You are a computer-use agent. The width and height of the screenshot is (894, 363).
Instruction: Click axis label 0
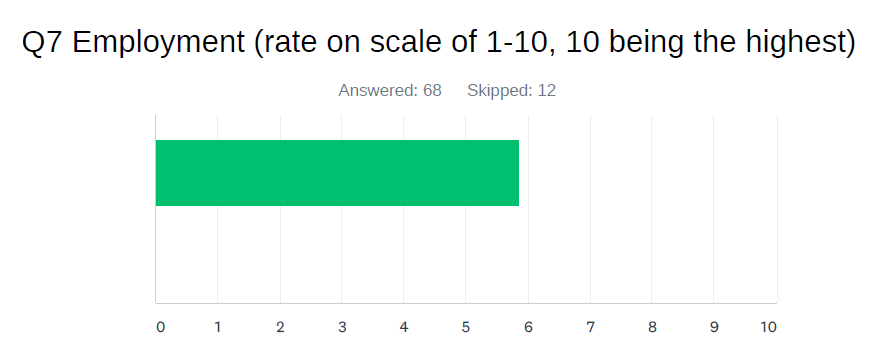point(161,327)
